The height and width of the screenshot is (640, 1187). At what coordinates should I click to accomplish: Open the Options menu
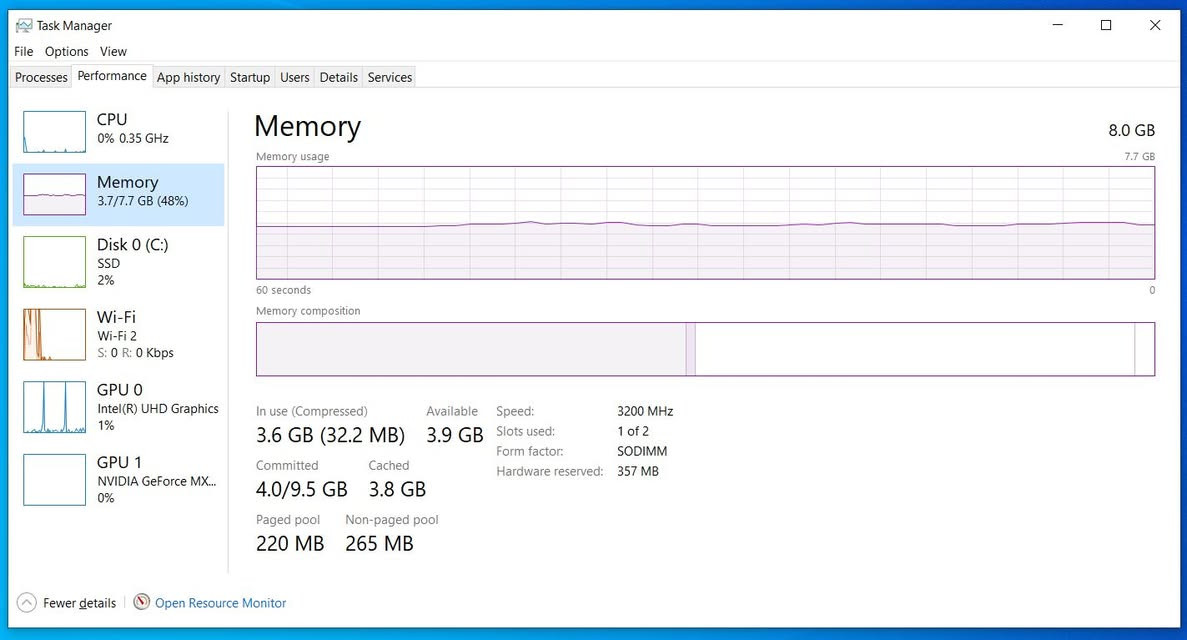pos(67,52)
